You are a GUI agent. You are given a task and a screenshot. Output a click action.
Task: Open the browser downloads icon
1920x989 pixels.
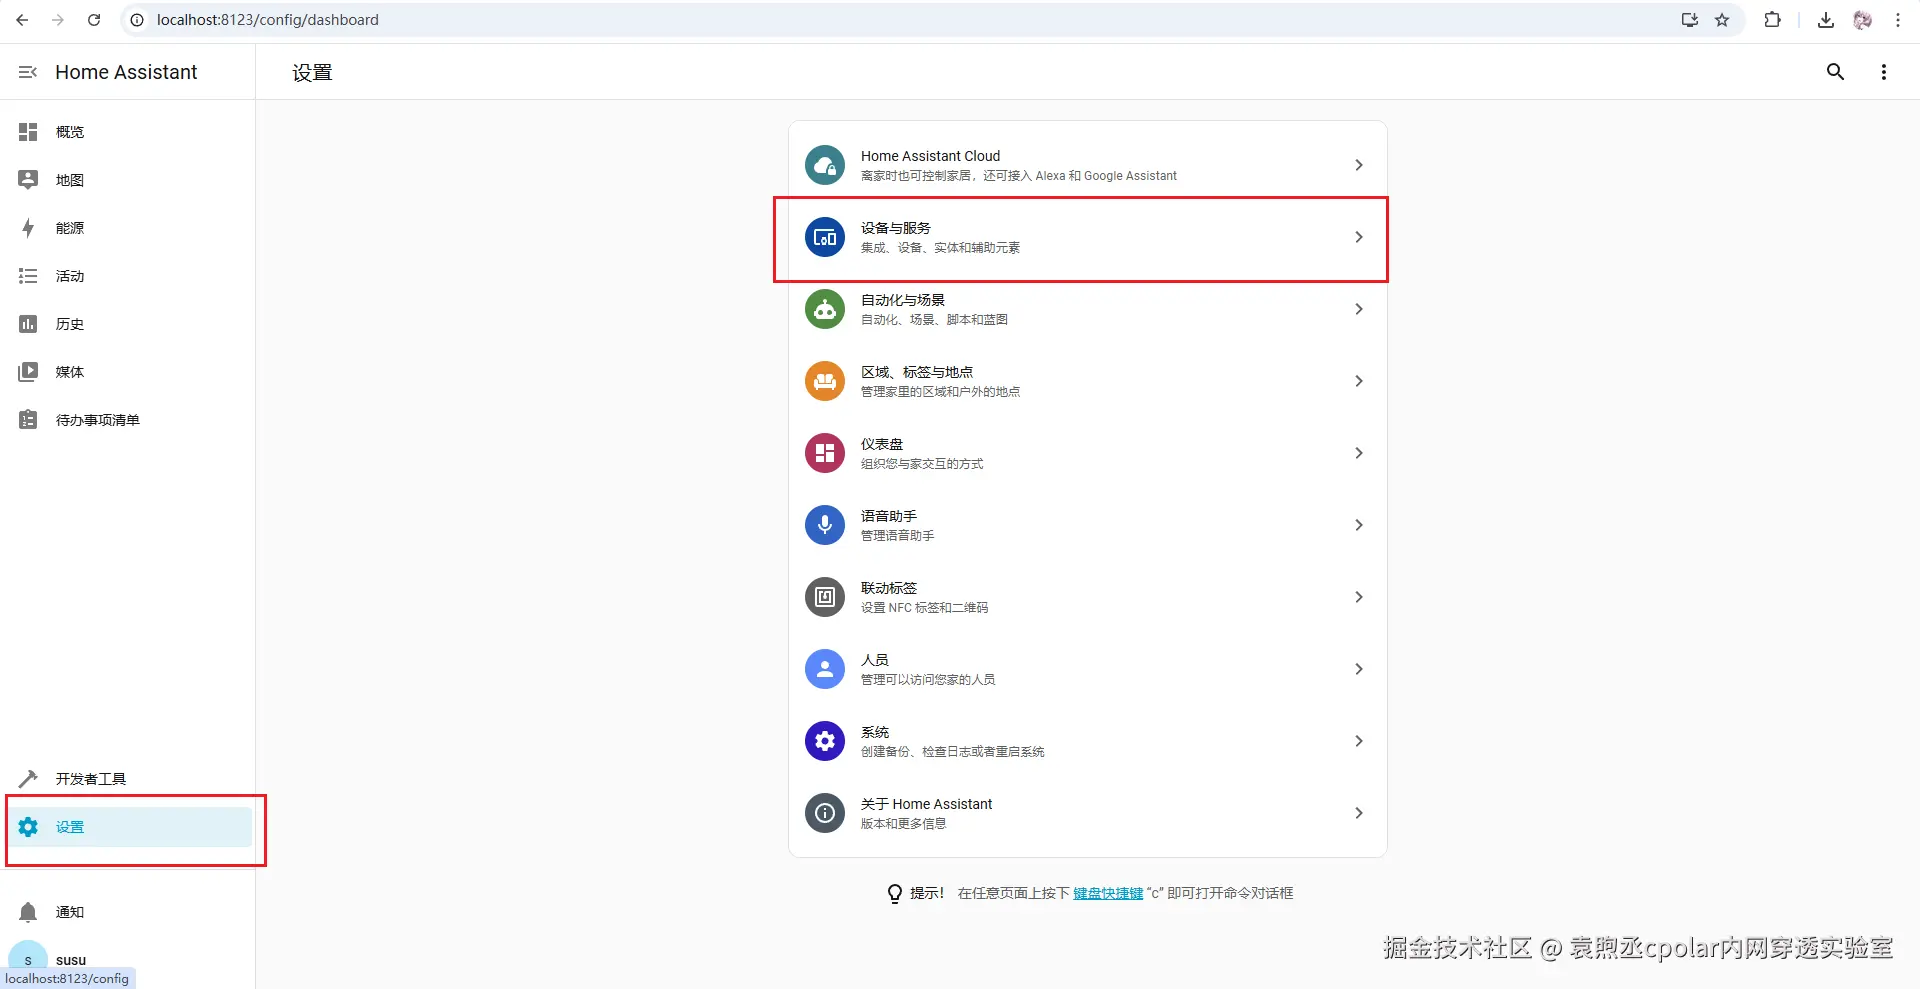coord(1826,20)
